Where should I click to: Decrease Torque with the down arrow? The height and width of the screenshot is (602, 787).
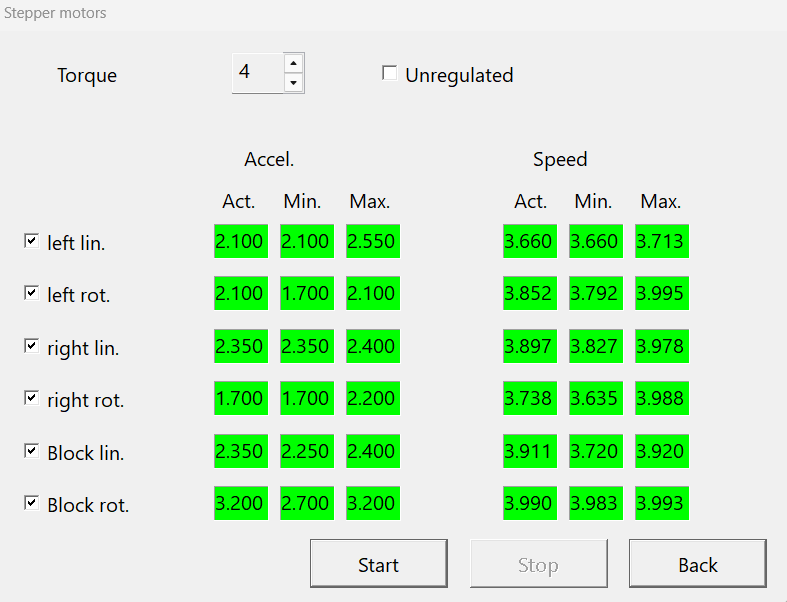[293, 82]
